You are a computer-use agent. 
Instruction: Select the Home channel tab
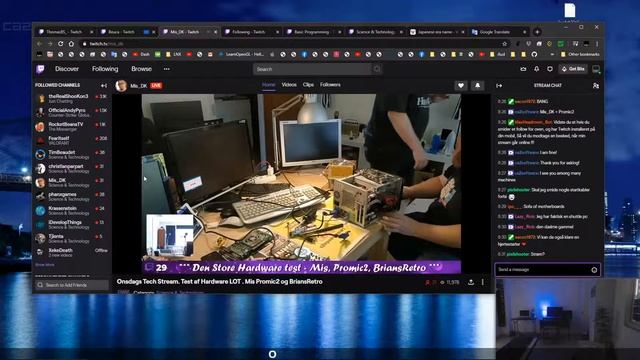[x=269, y=85]
